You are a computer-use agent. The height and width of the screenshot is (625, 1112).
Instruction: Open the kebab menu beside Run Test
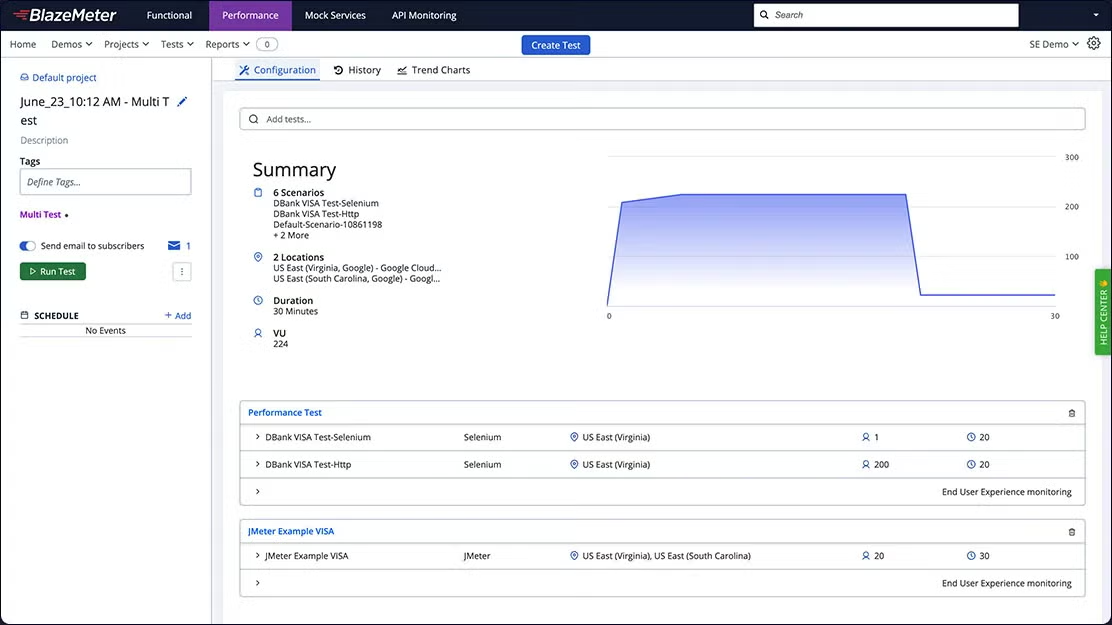(181, 271)
